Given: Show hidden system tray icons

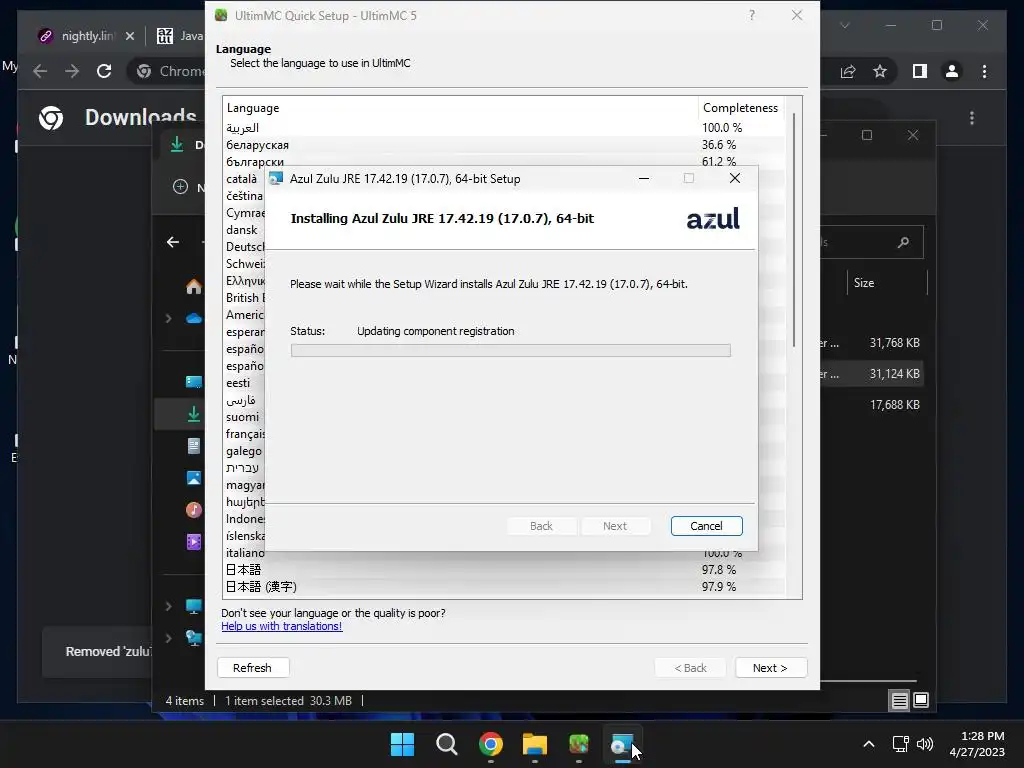Looking at the screenshot, I should click(869, 744).
